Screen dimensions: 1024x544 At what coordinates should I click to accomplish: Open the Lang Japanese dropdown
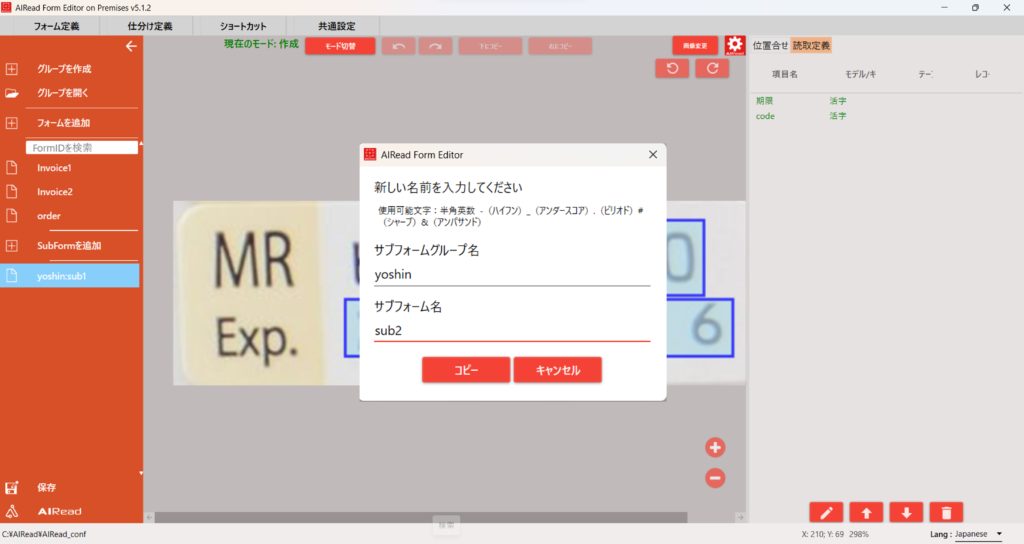tap(978, 534)
